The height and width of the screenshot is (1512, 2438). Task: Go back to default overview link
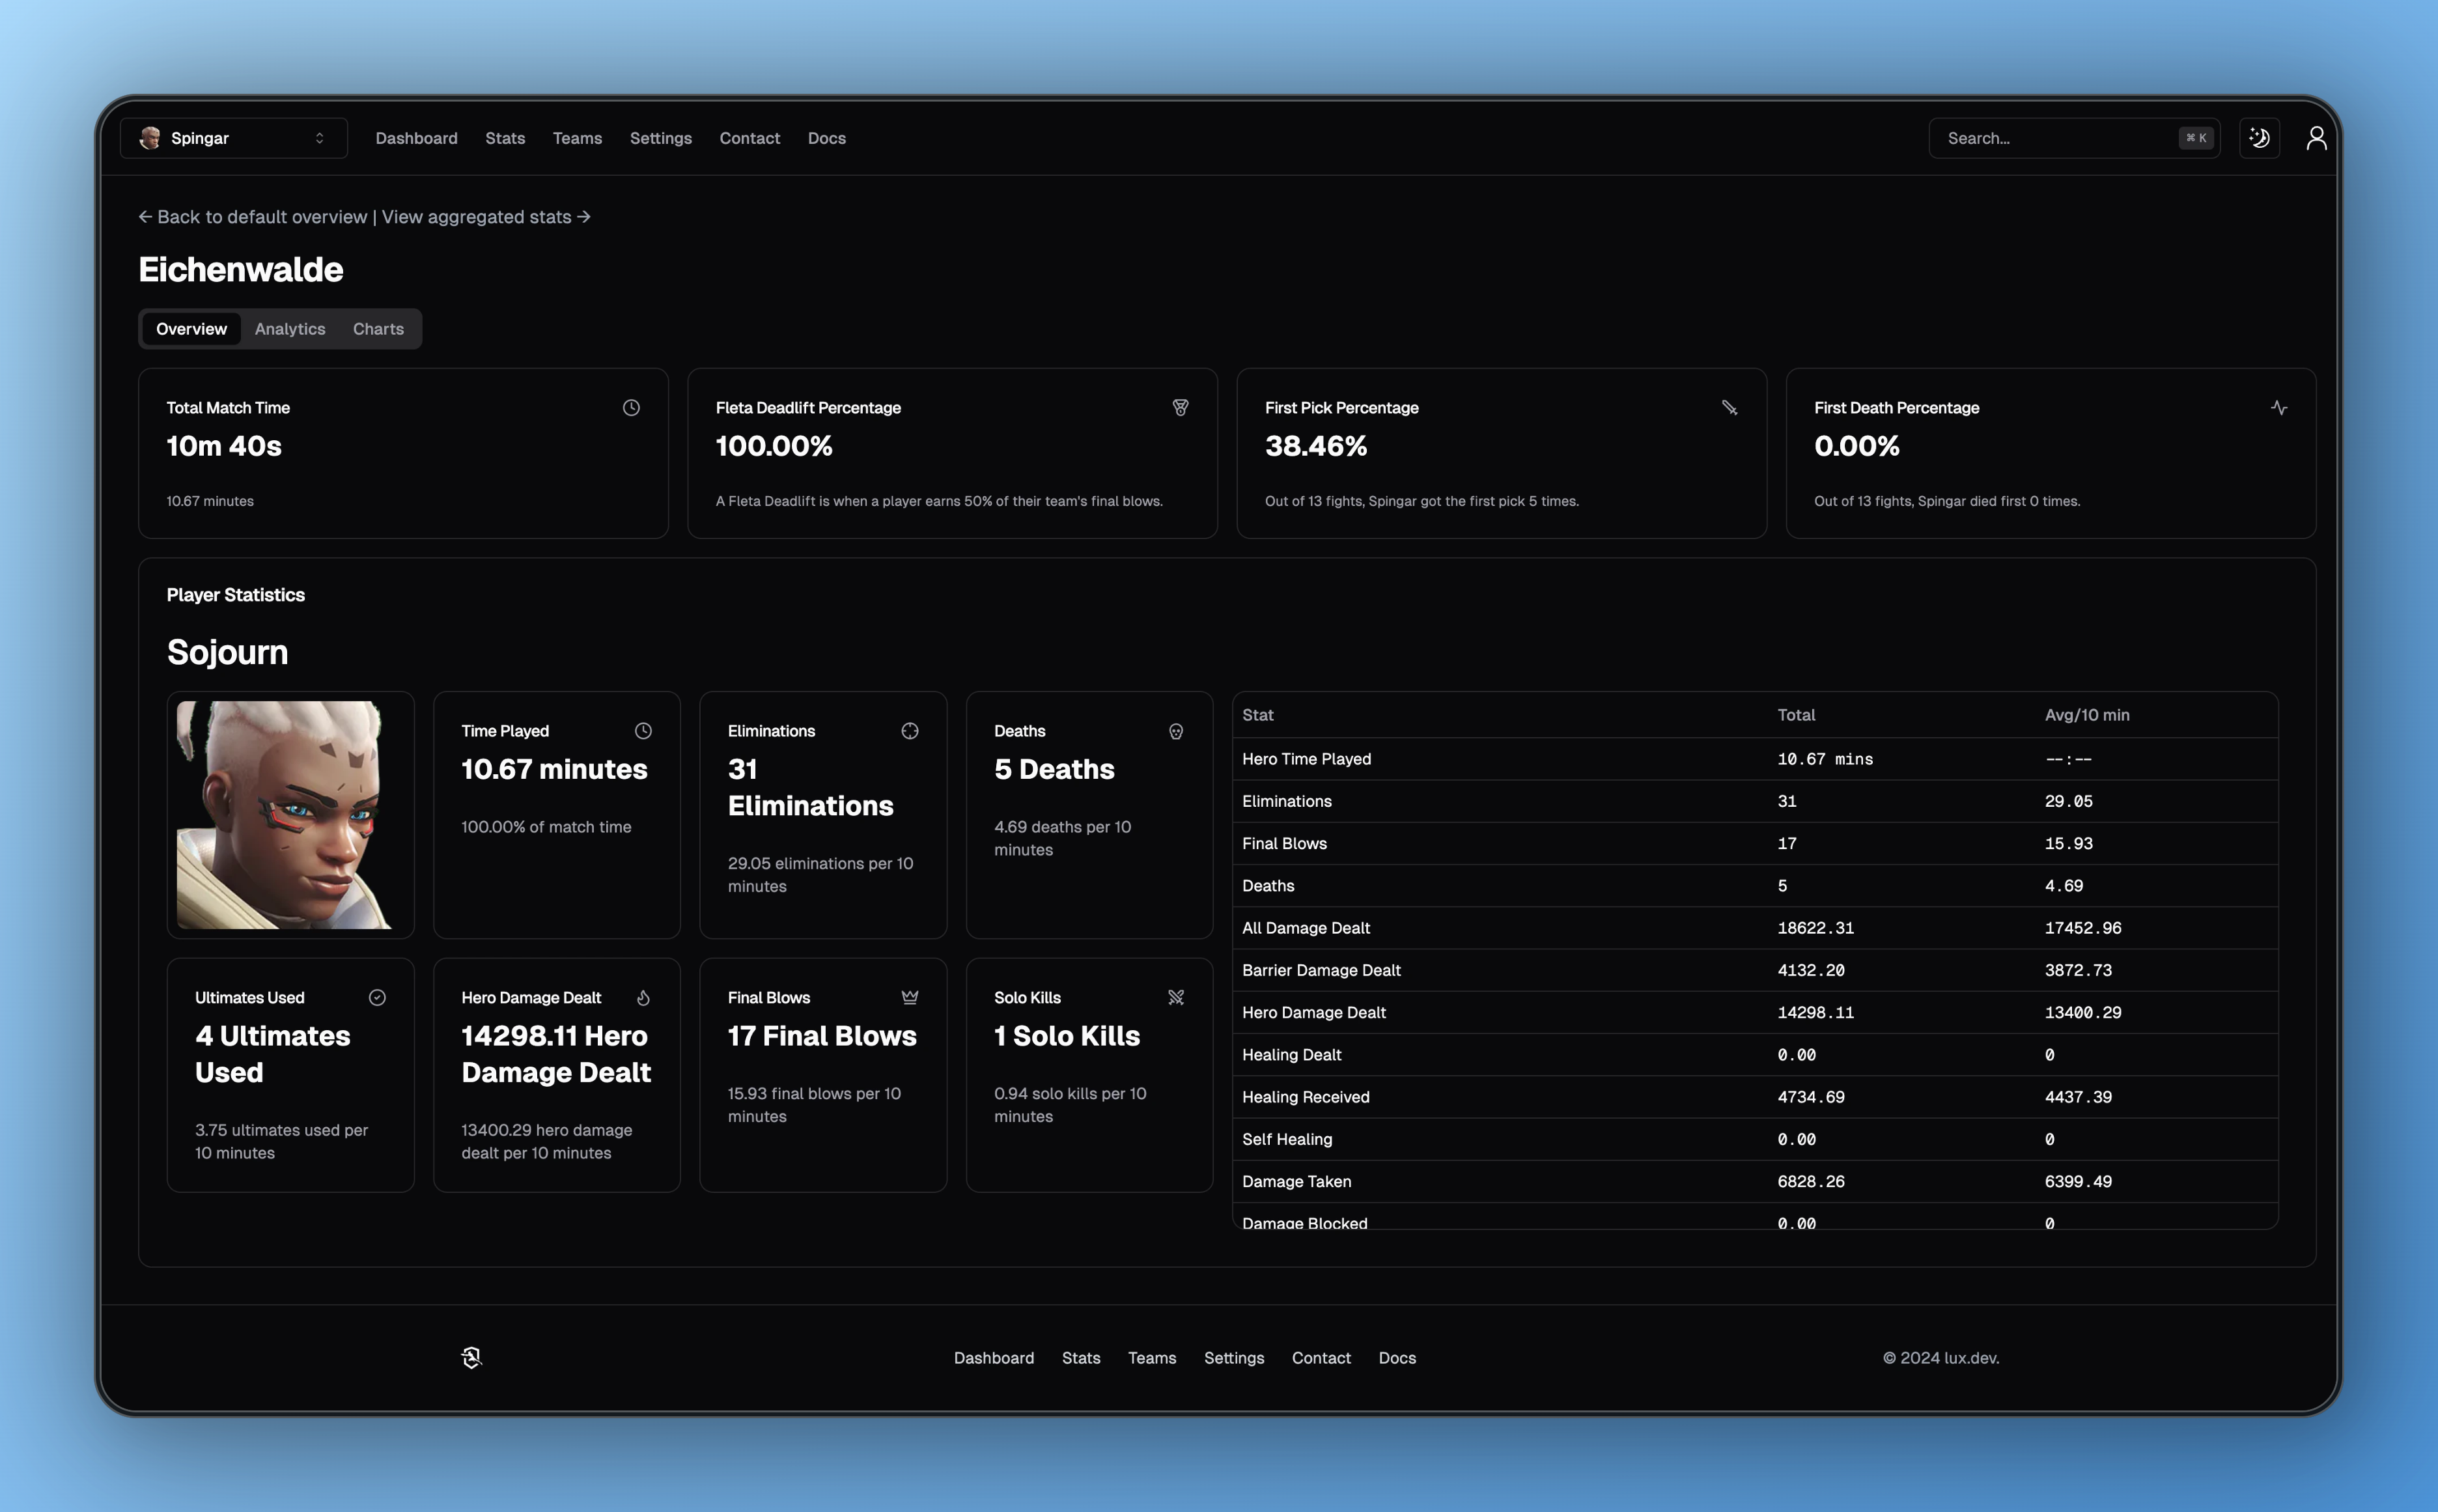click(253, 217)
